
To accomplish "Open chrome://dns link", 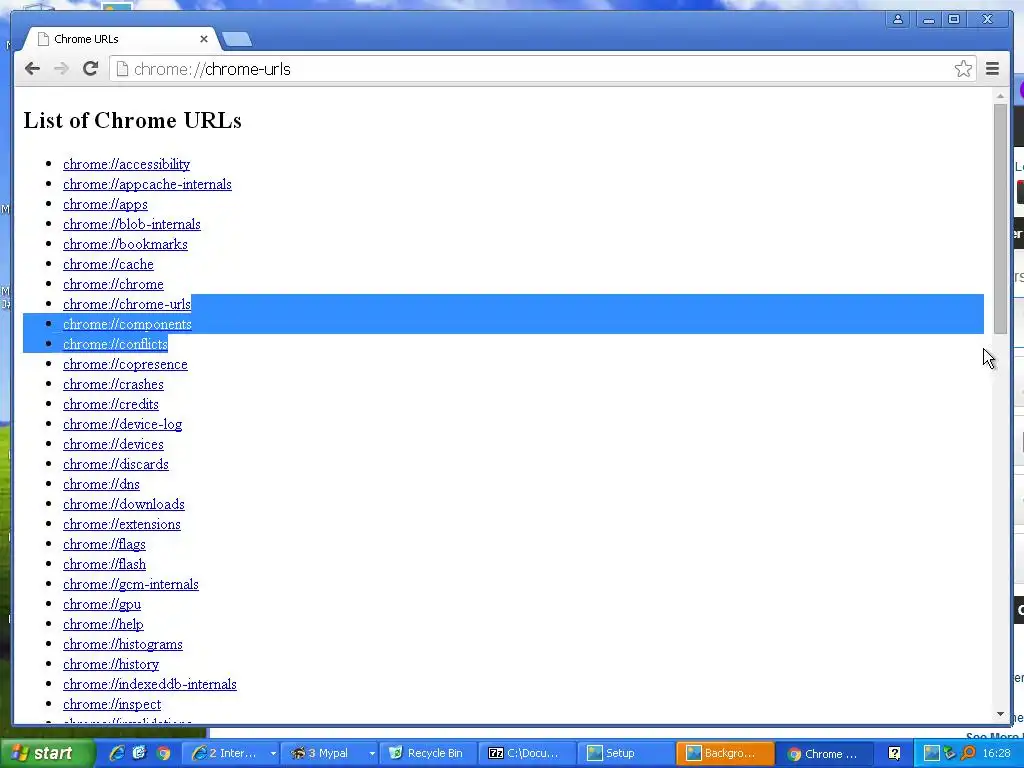I will (x=101, y=485).
